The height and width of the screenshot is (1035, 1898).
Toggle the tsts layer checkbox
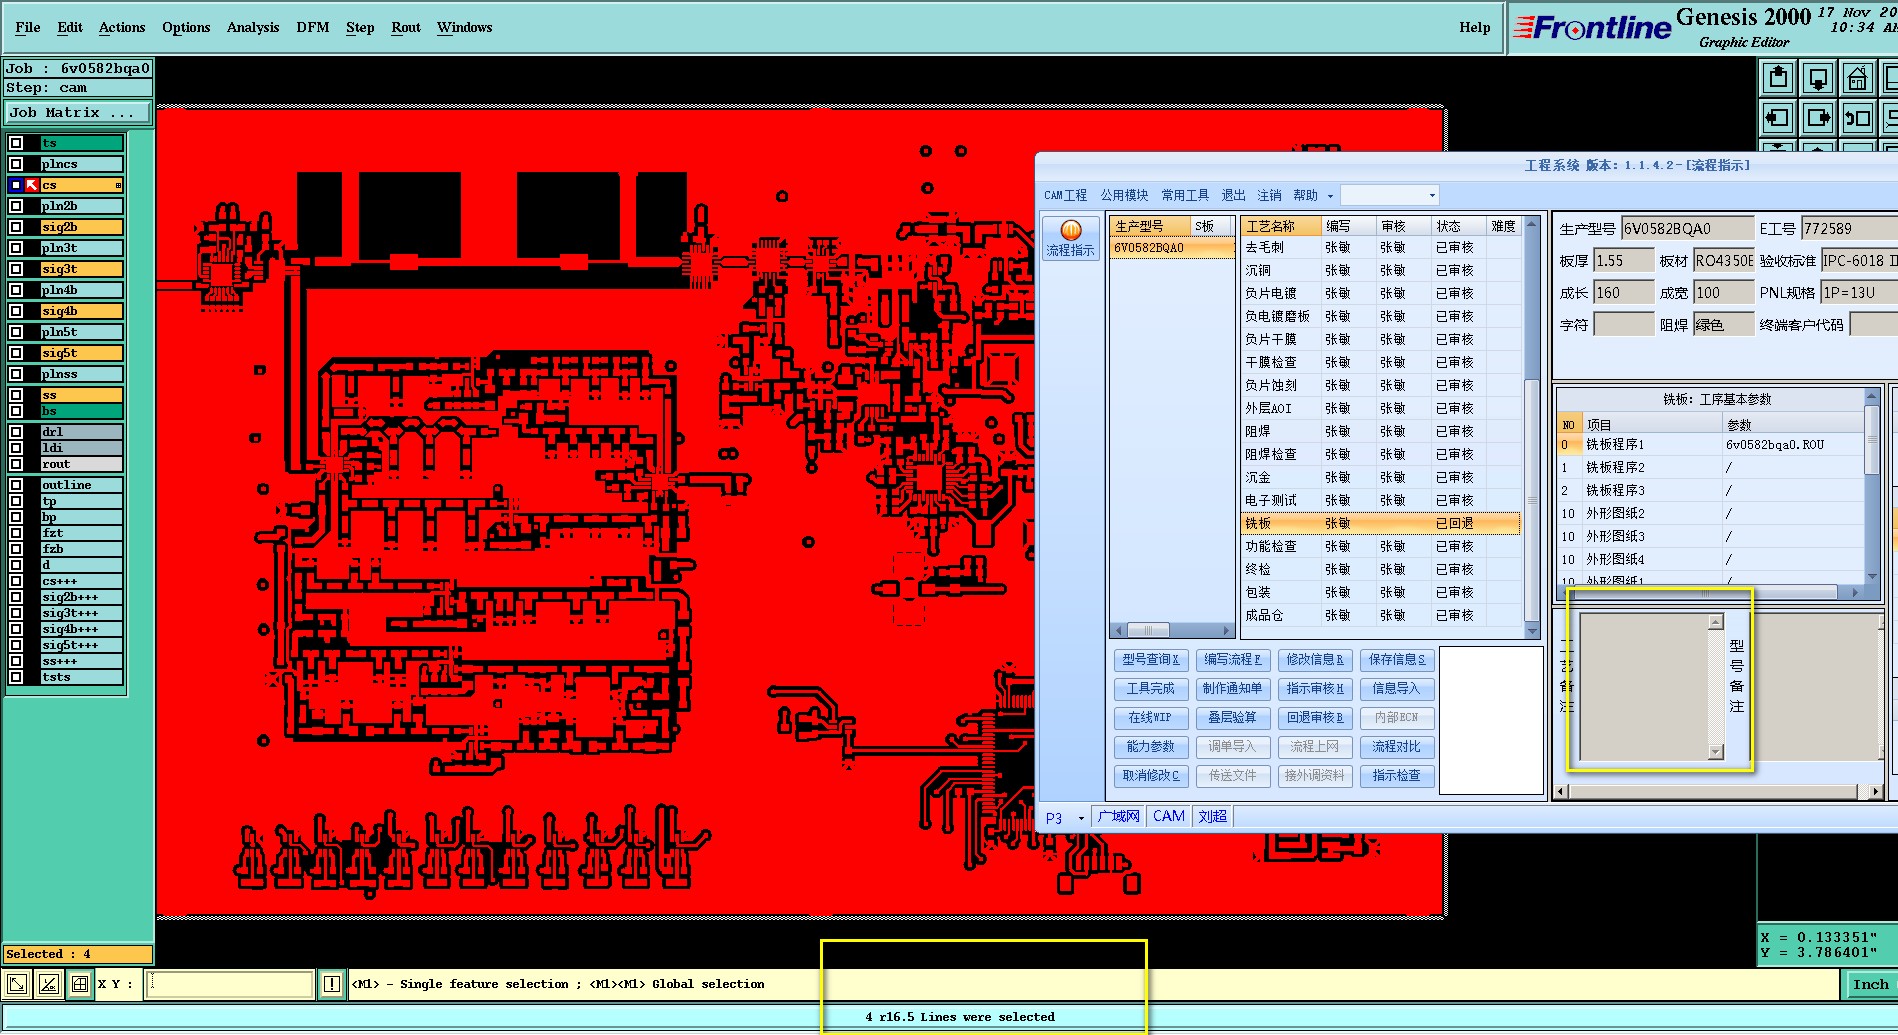click(x=16, y=677)
